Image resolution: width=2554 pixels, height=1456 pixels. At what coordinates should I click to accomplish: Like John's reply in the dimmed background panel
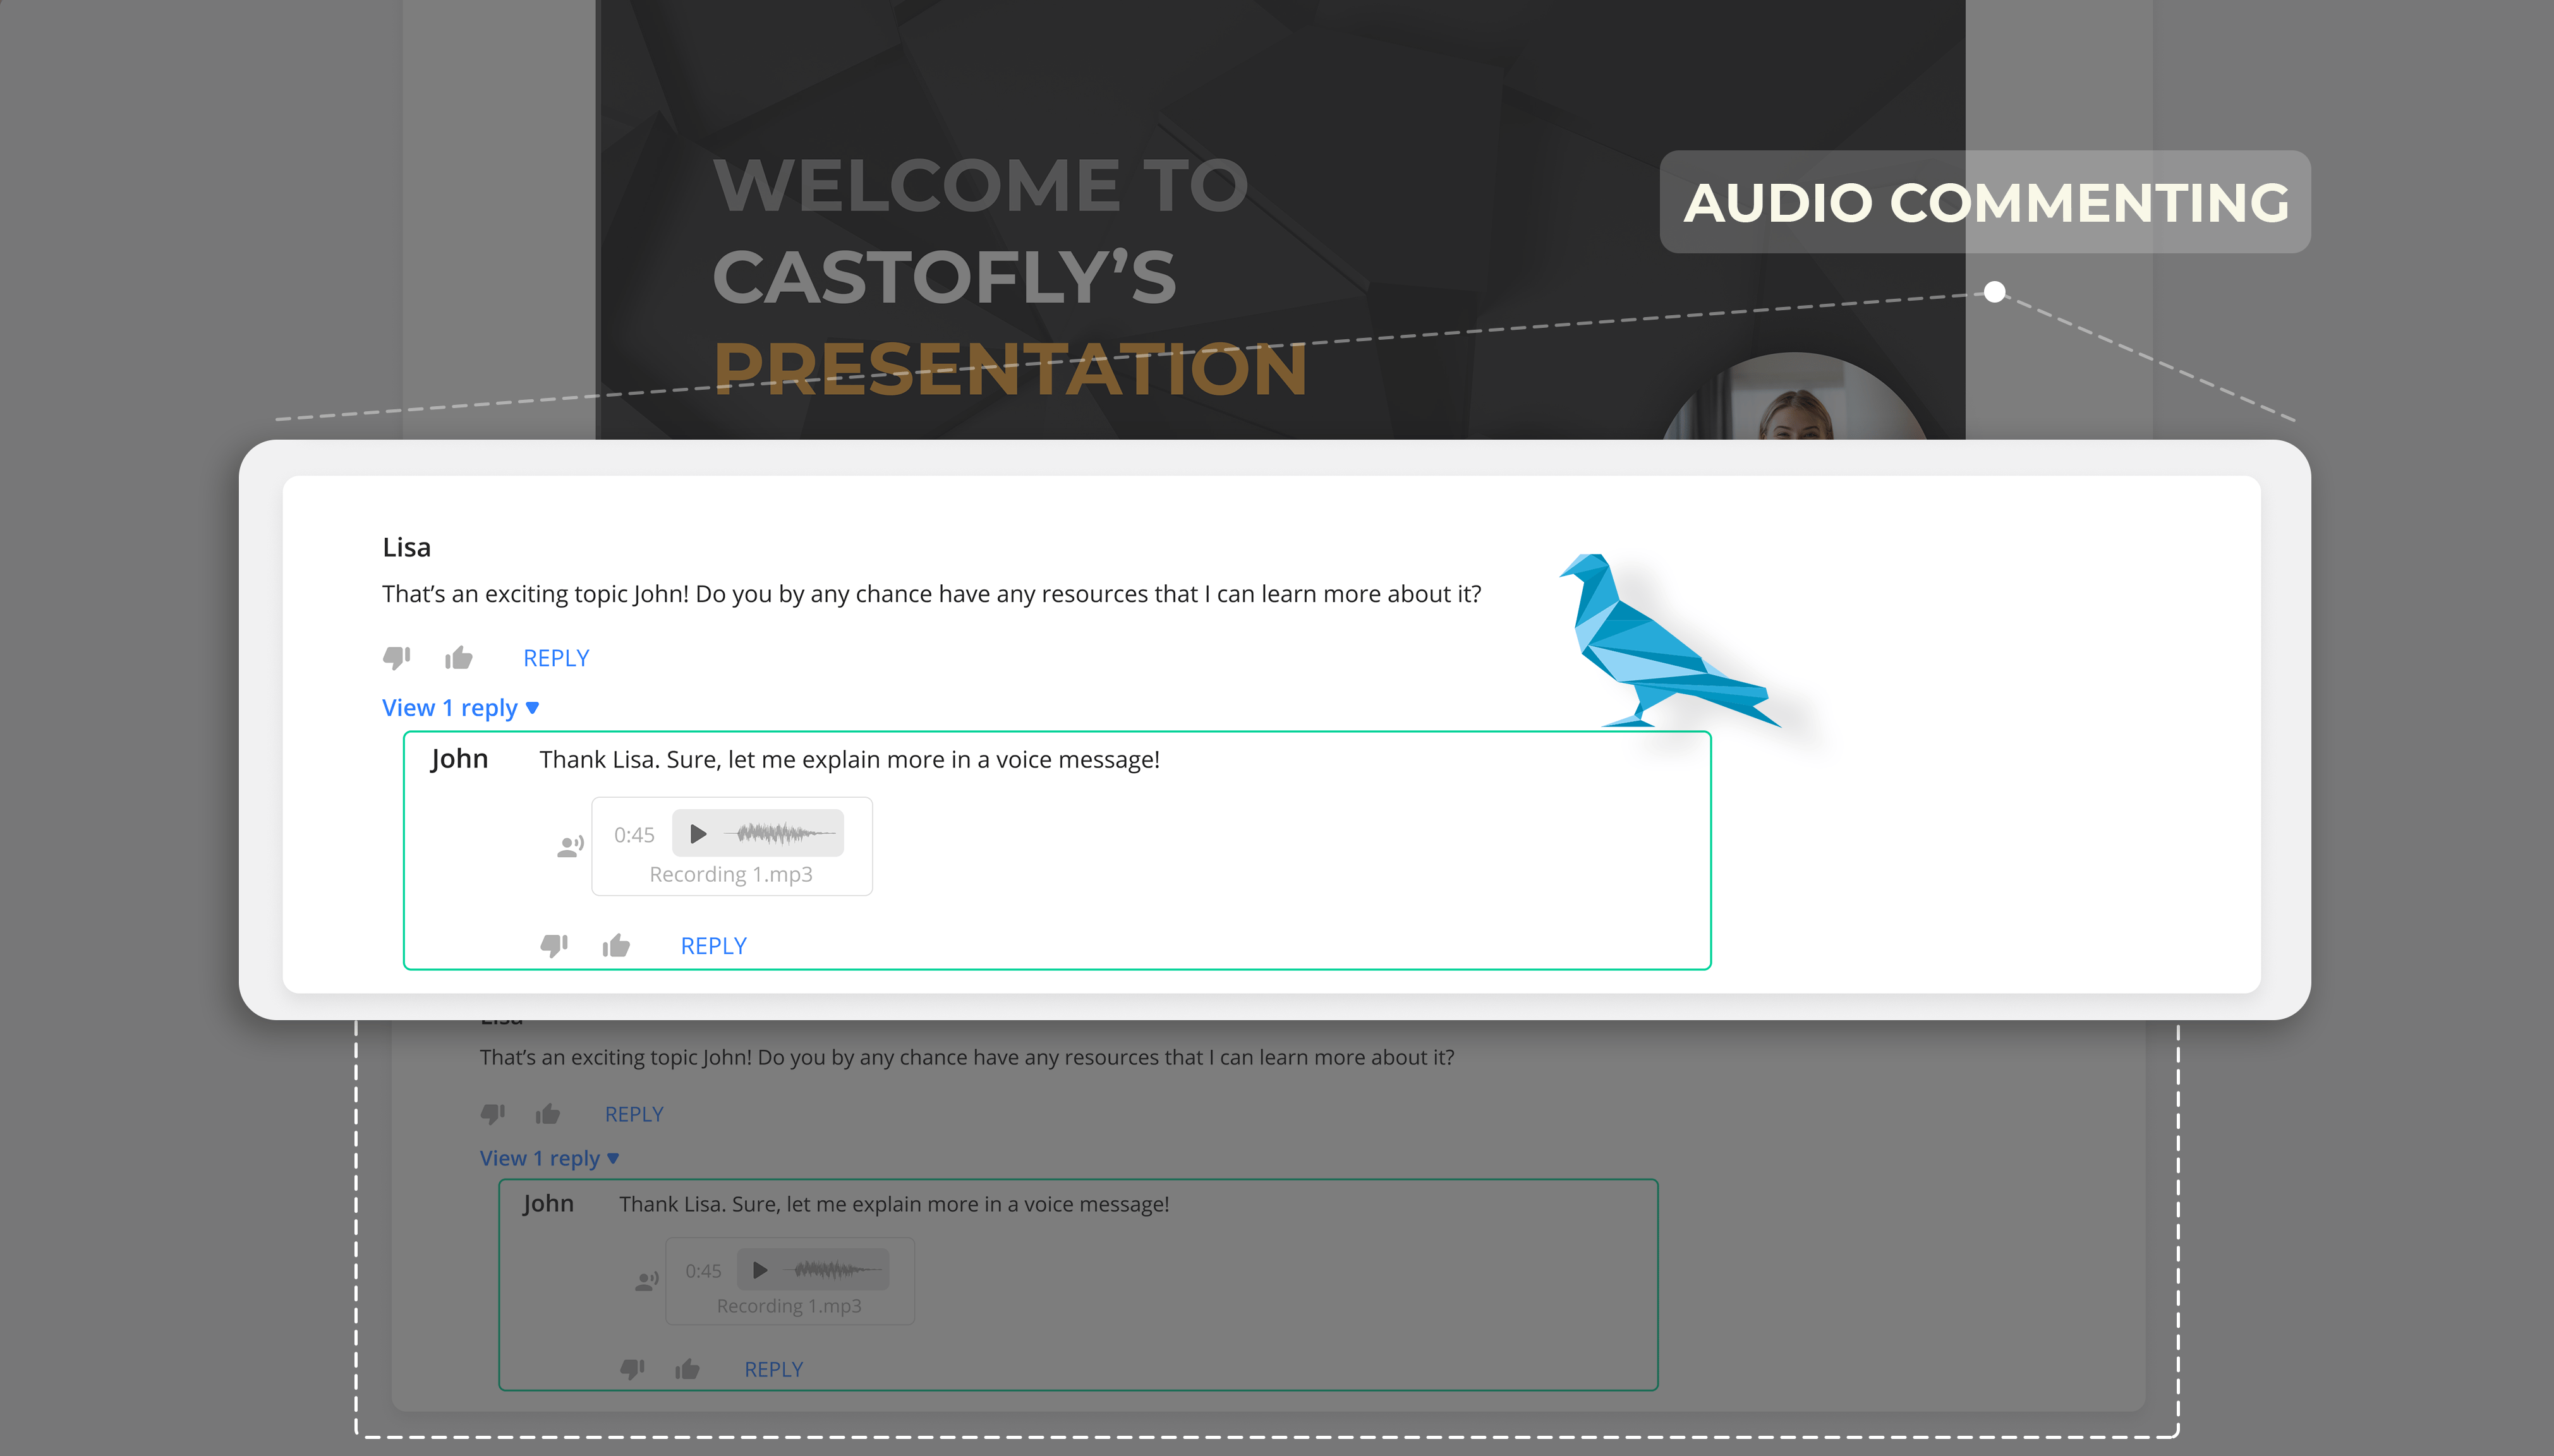[x=687, y=1369]
